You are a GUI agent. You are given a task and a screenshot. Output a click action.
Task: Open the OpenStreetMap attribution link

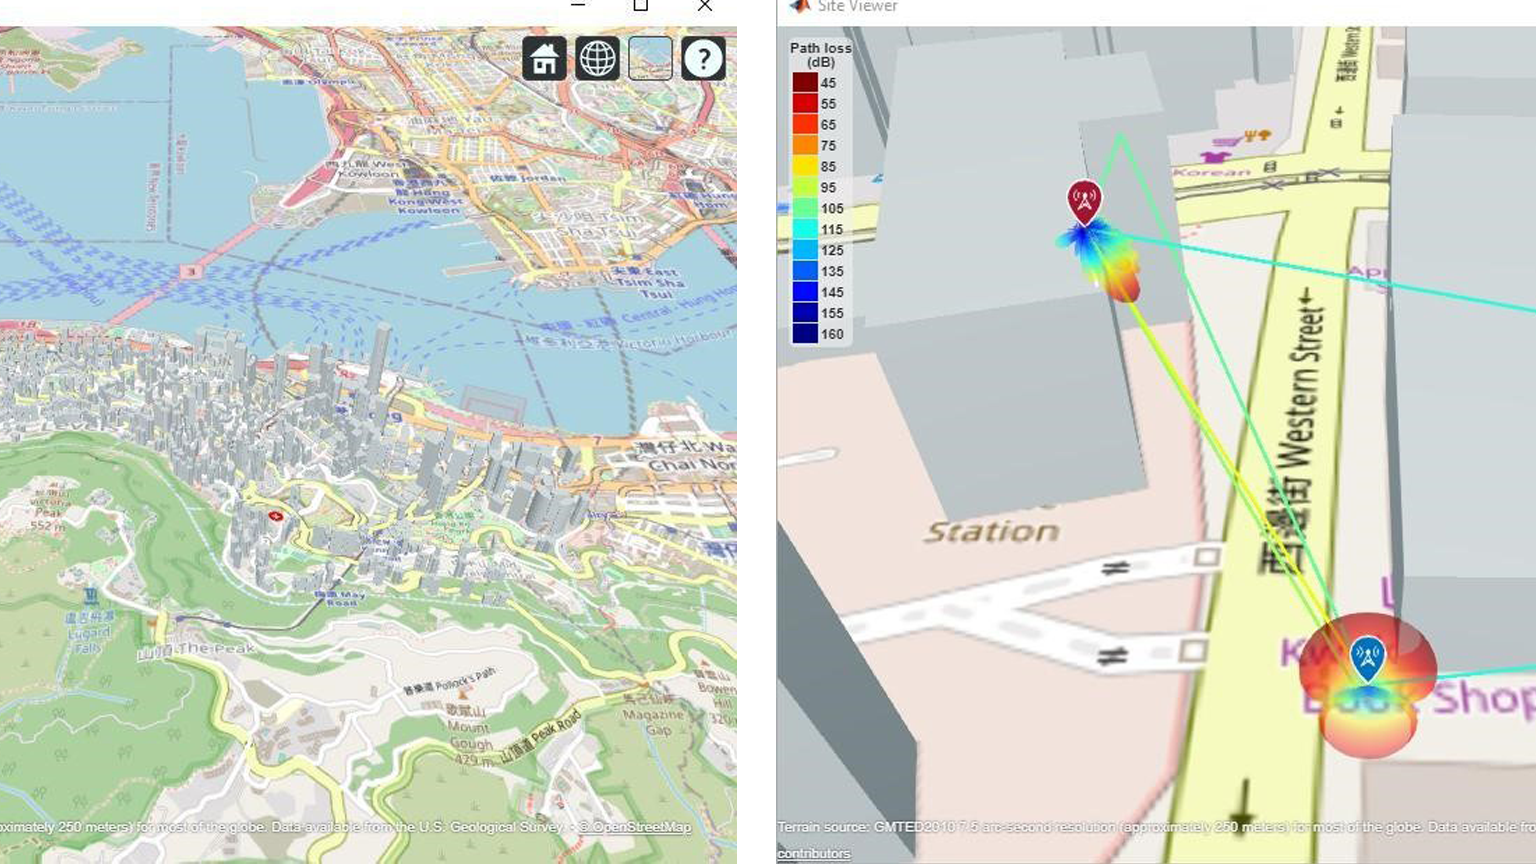click(639, 827)
